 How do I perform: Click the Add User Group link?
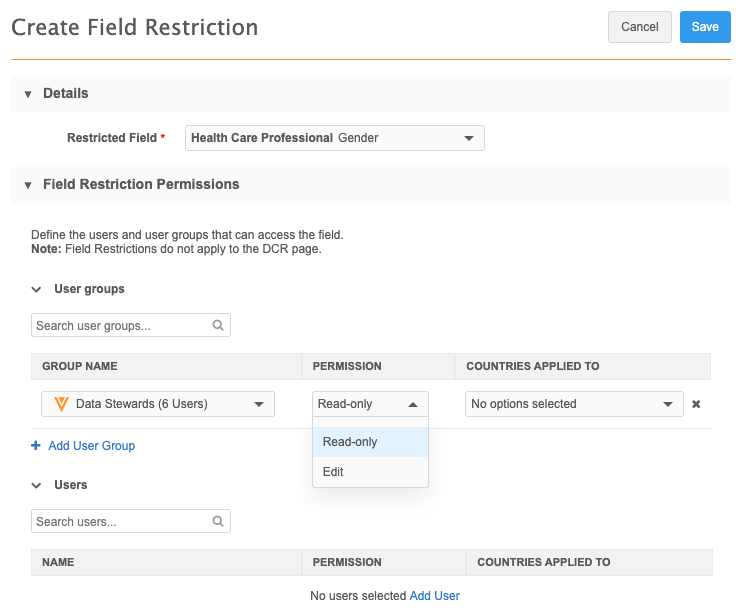(x=91, y=446)
